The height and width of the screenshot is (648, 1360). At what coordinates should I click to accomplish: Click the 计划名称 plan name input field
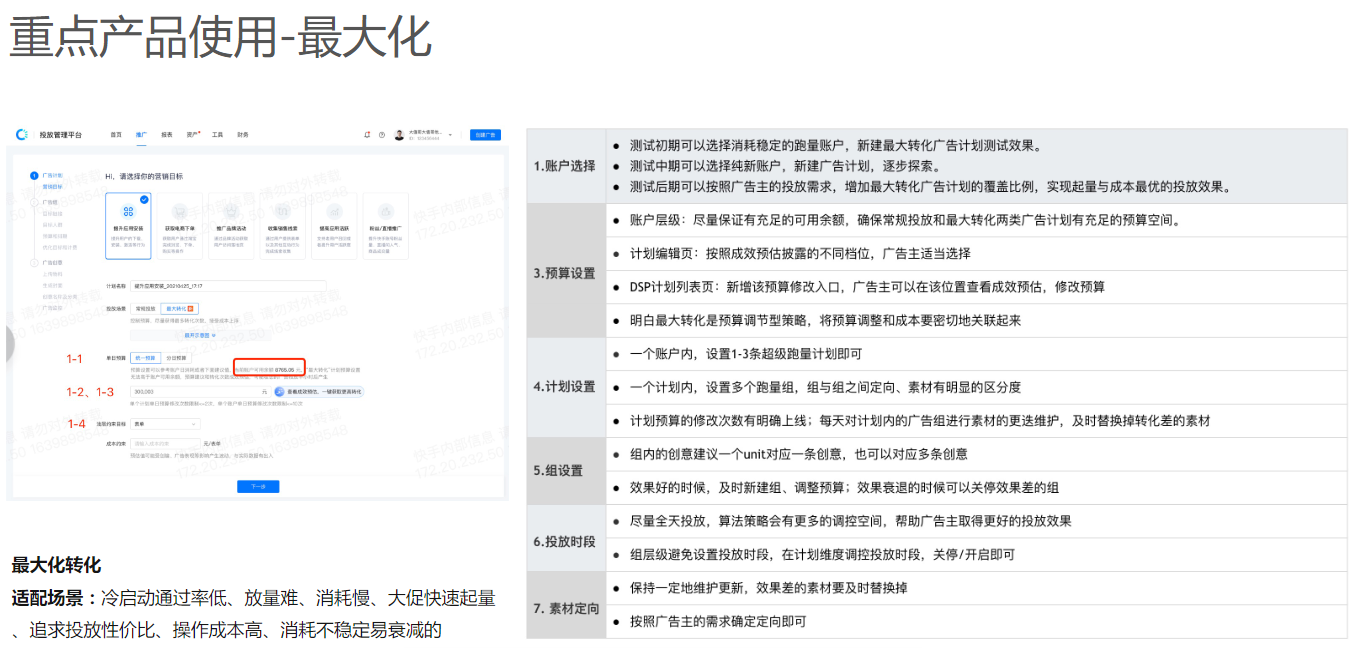coord(229,285)
